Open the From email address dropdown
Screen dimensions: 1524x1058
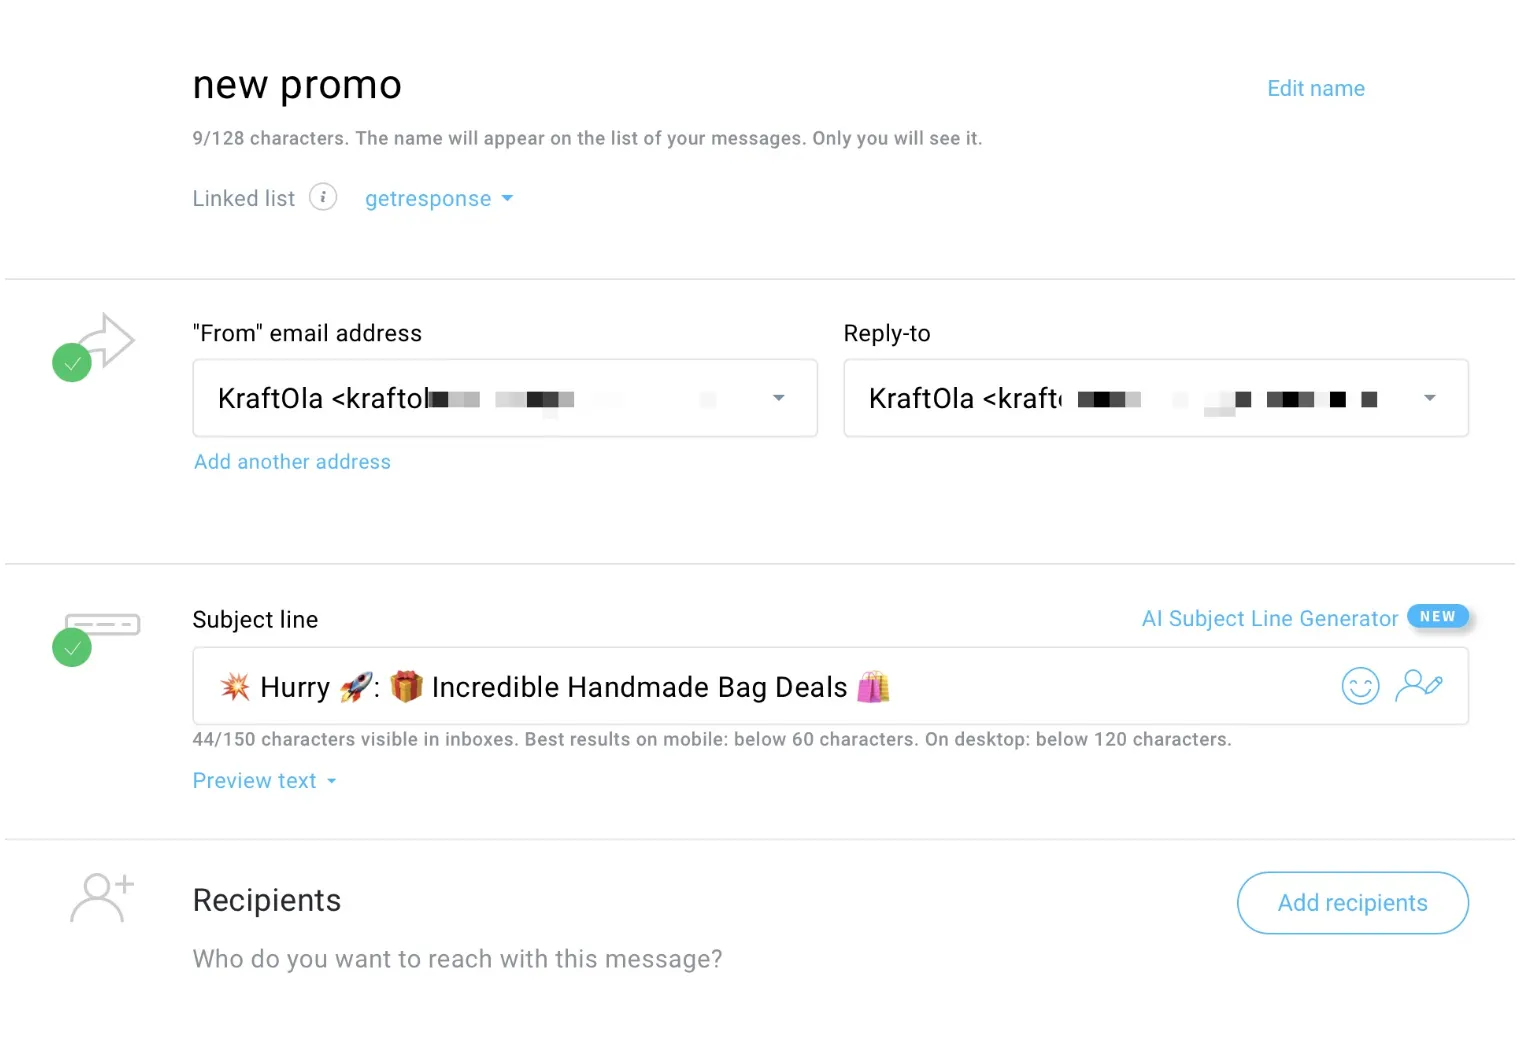coord(505,398)
